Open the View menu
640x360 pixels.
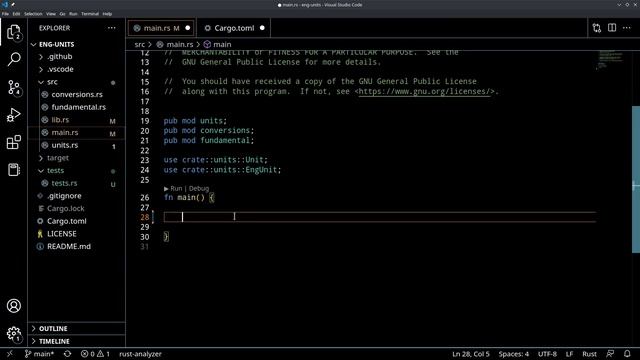point(51,13)
